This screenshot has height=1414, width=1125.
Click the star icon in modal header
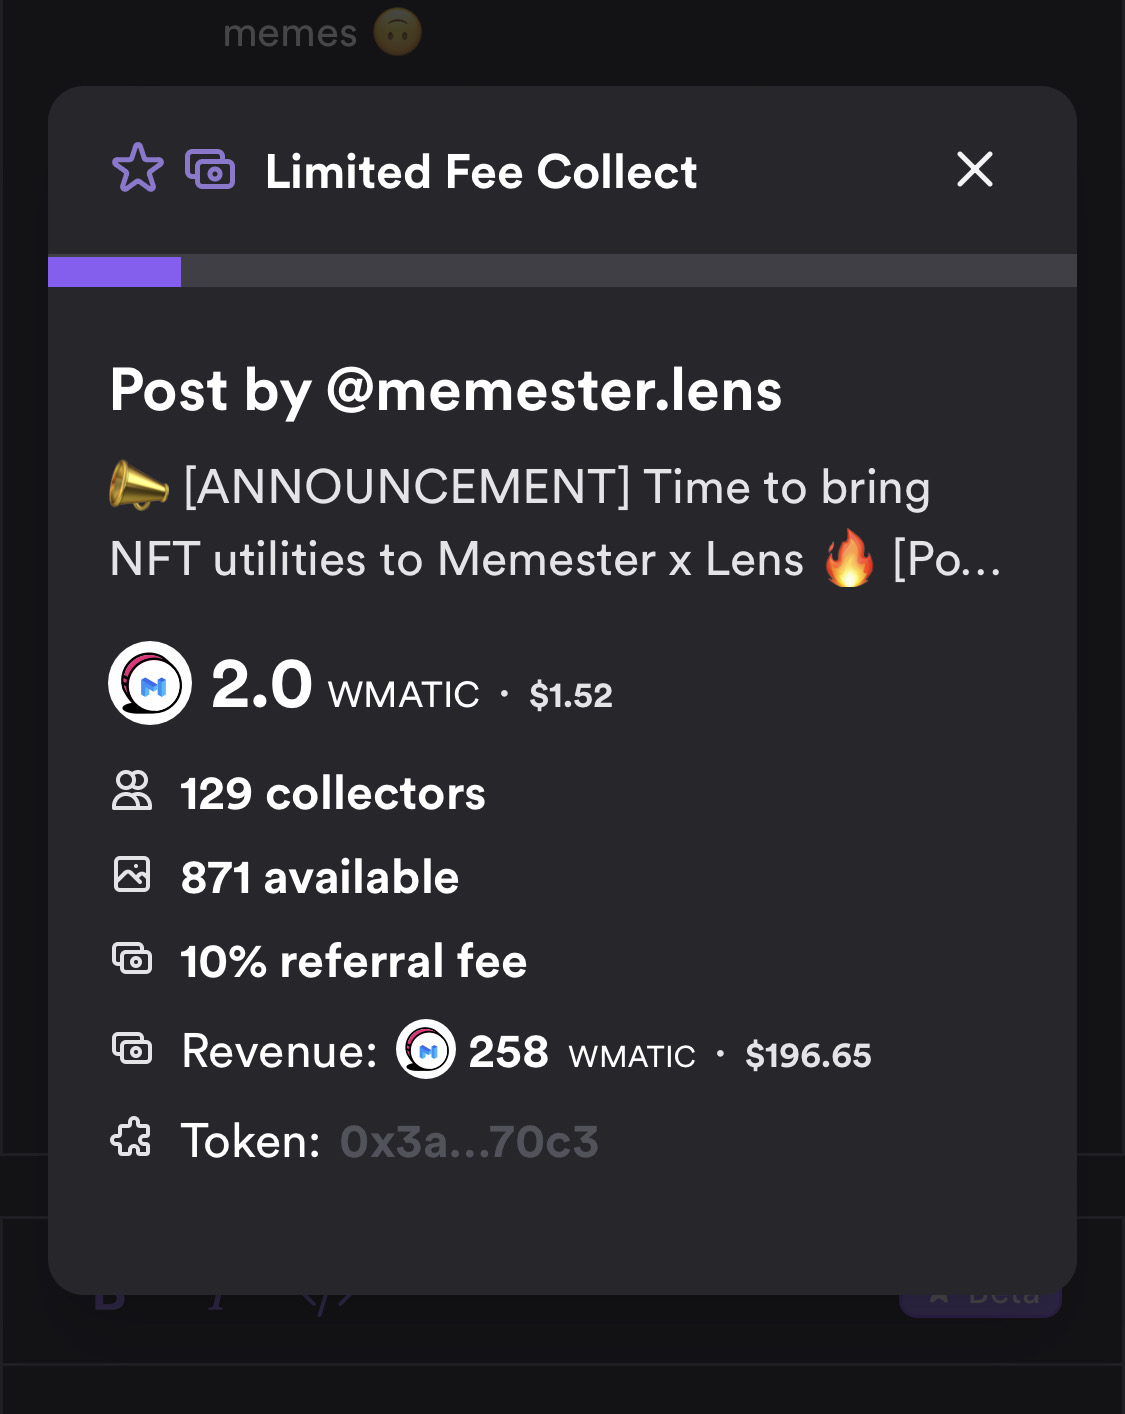click(137, 168)
